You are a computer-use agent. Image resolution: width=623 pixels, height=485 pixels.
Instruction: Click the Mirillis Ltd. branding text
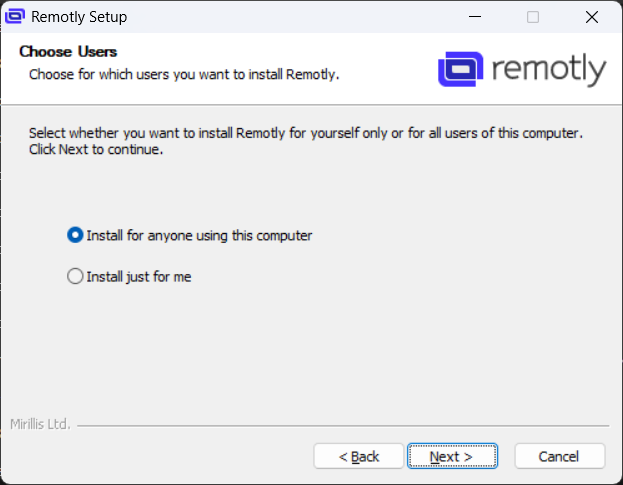(x=40, y=424)
